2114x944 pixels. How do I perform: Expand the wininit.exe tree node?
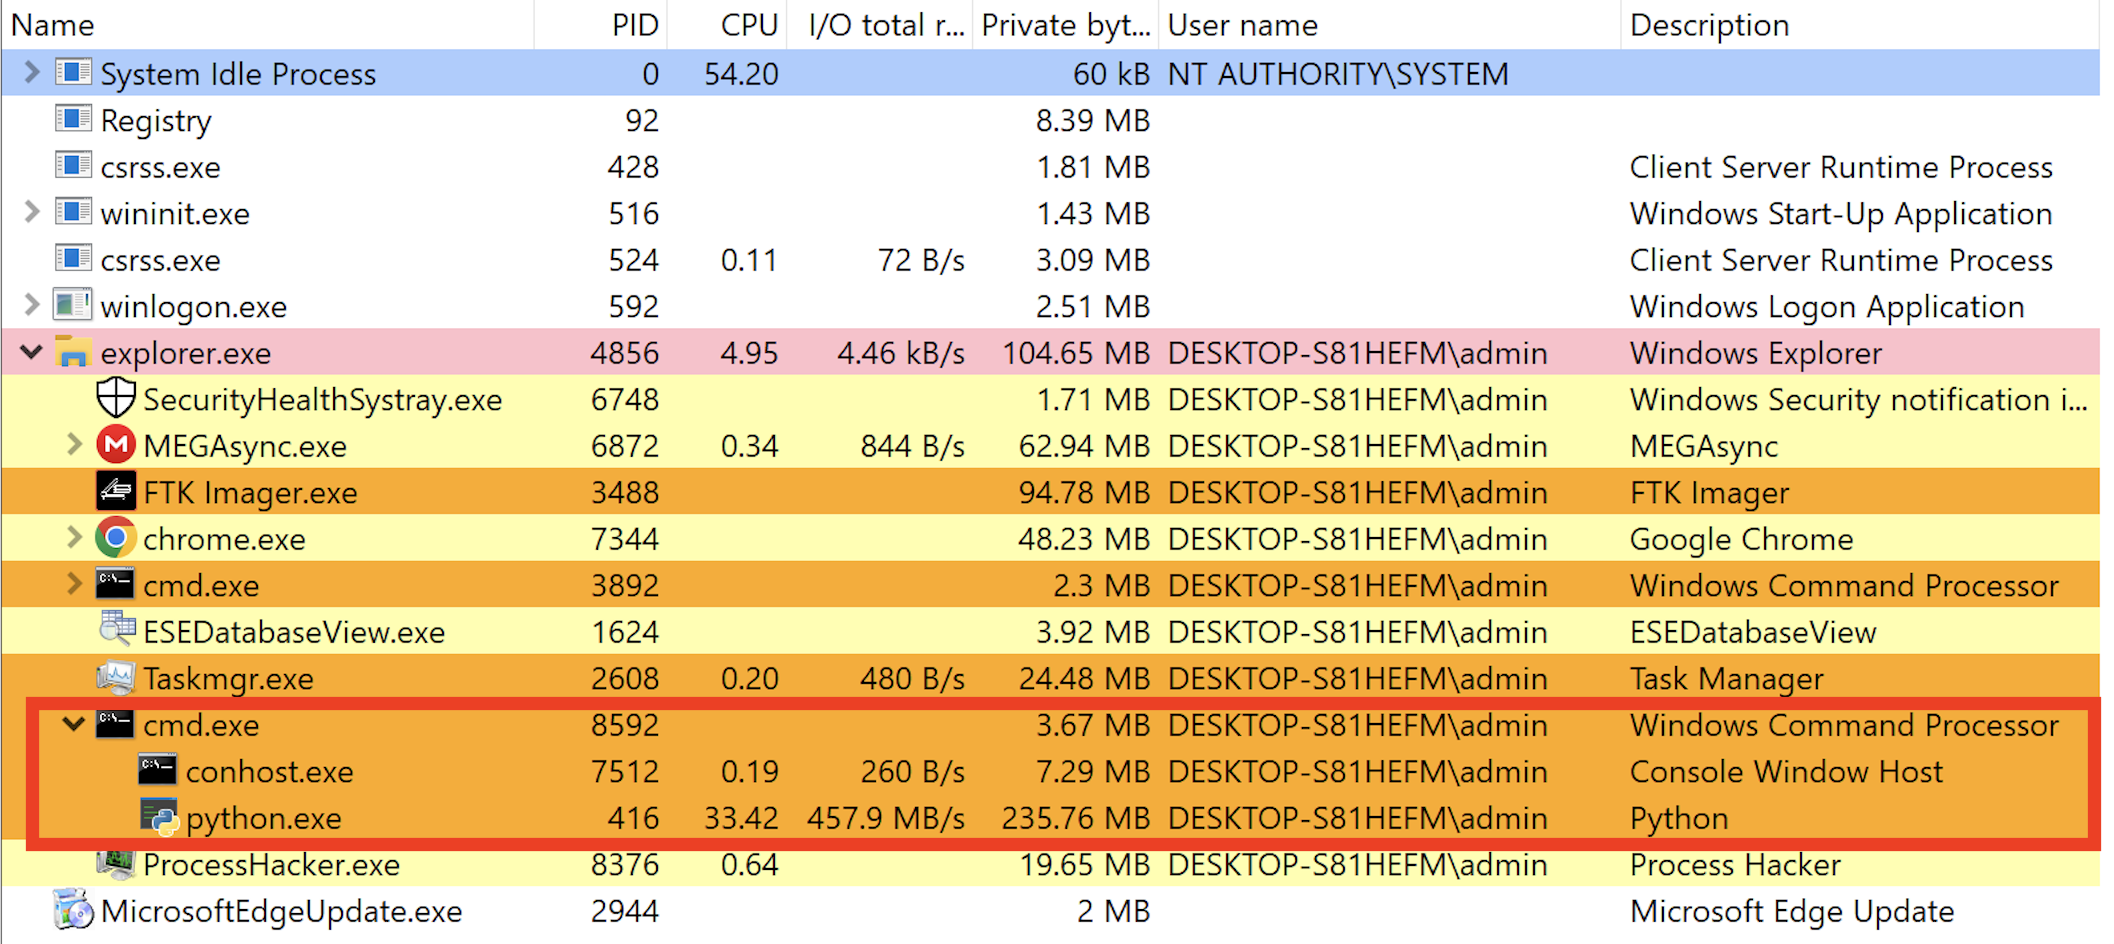pyautogui.click(x=31, y=212)
